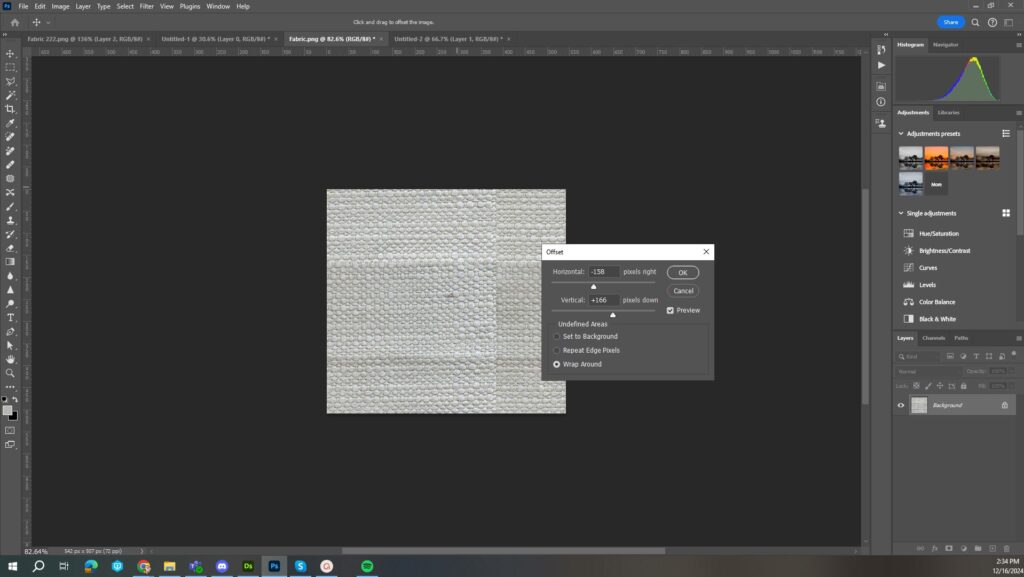
Task: Click the Color Balance adjustment icon
Action: 908,302
